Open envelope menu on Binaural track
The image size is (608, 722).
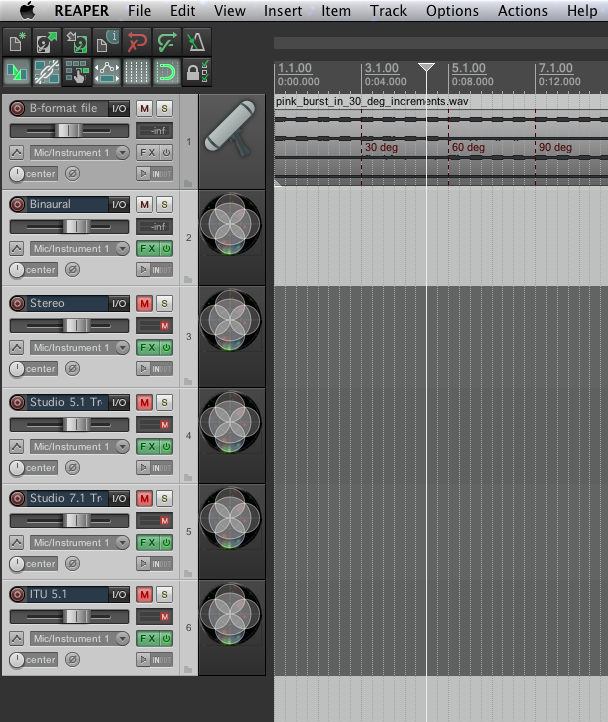[x=17, y=249]
